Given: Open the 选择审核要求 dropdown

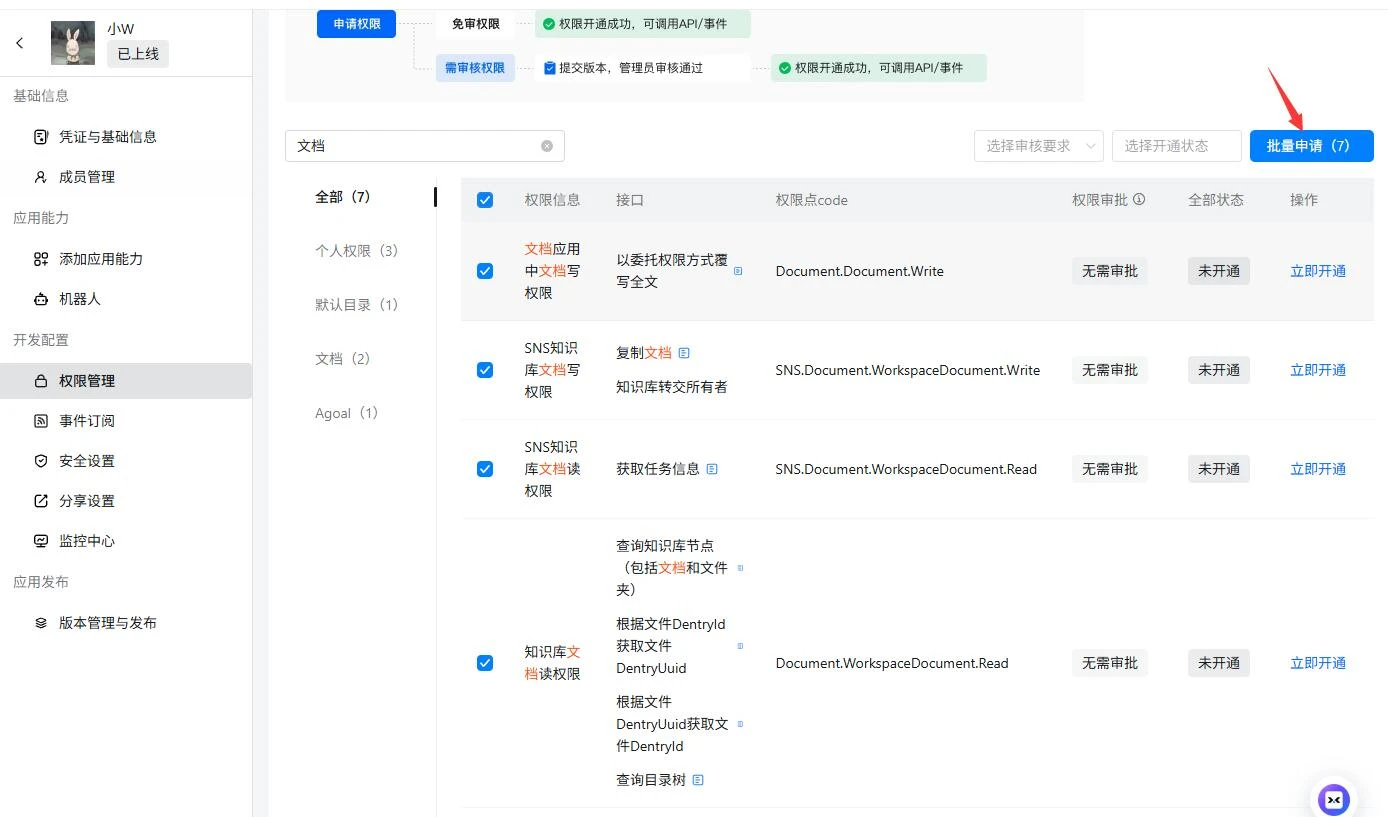Looking at the screenshot, I should [x=1038, y=146].
